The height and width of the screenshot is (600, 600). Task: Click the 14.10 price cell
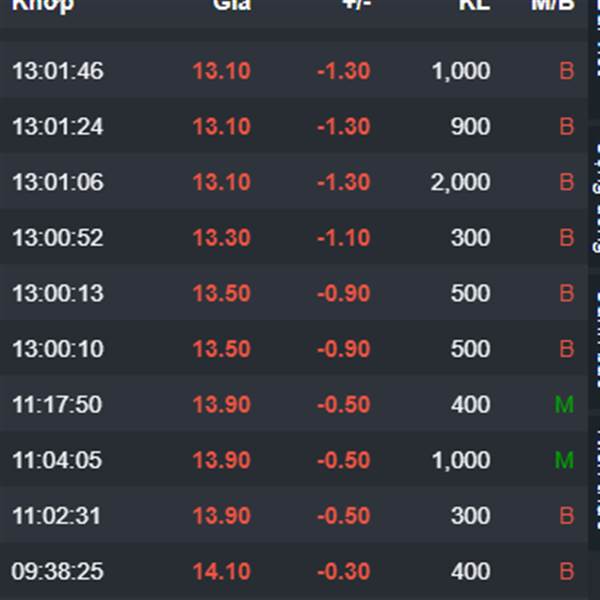click(222, 571)
